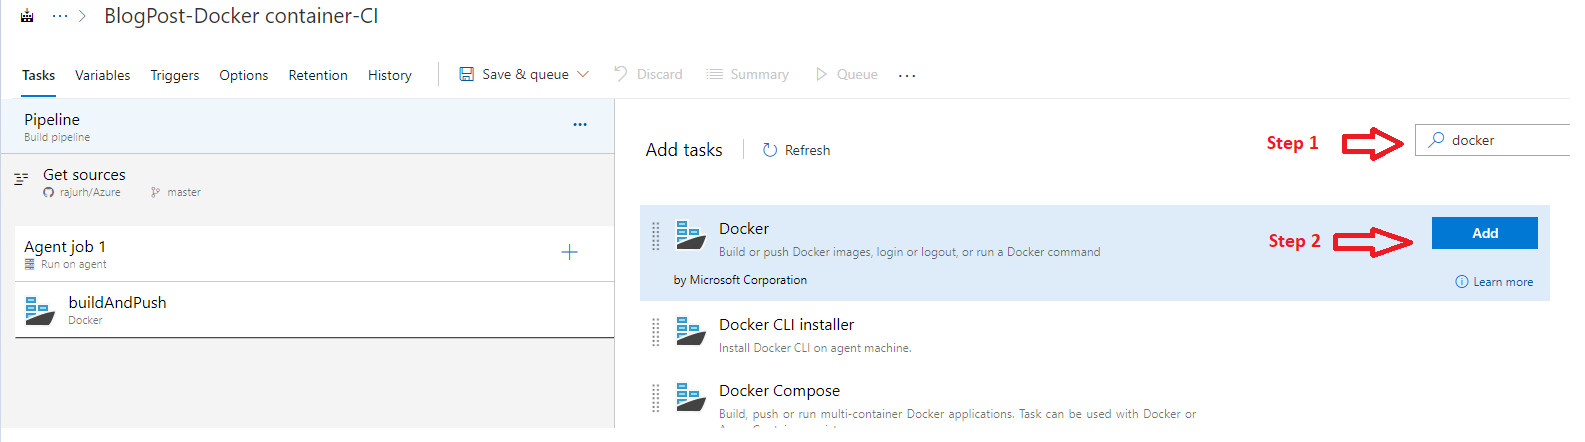Click the Pipeline more options ellipsis

[x=580, y=125]
